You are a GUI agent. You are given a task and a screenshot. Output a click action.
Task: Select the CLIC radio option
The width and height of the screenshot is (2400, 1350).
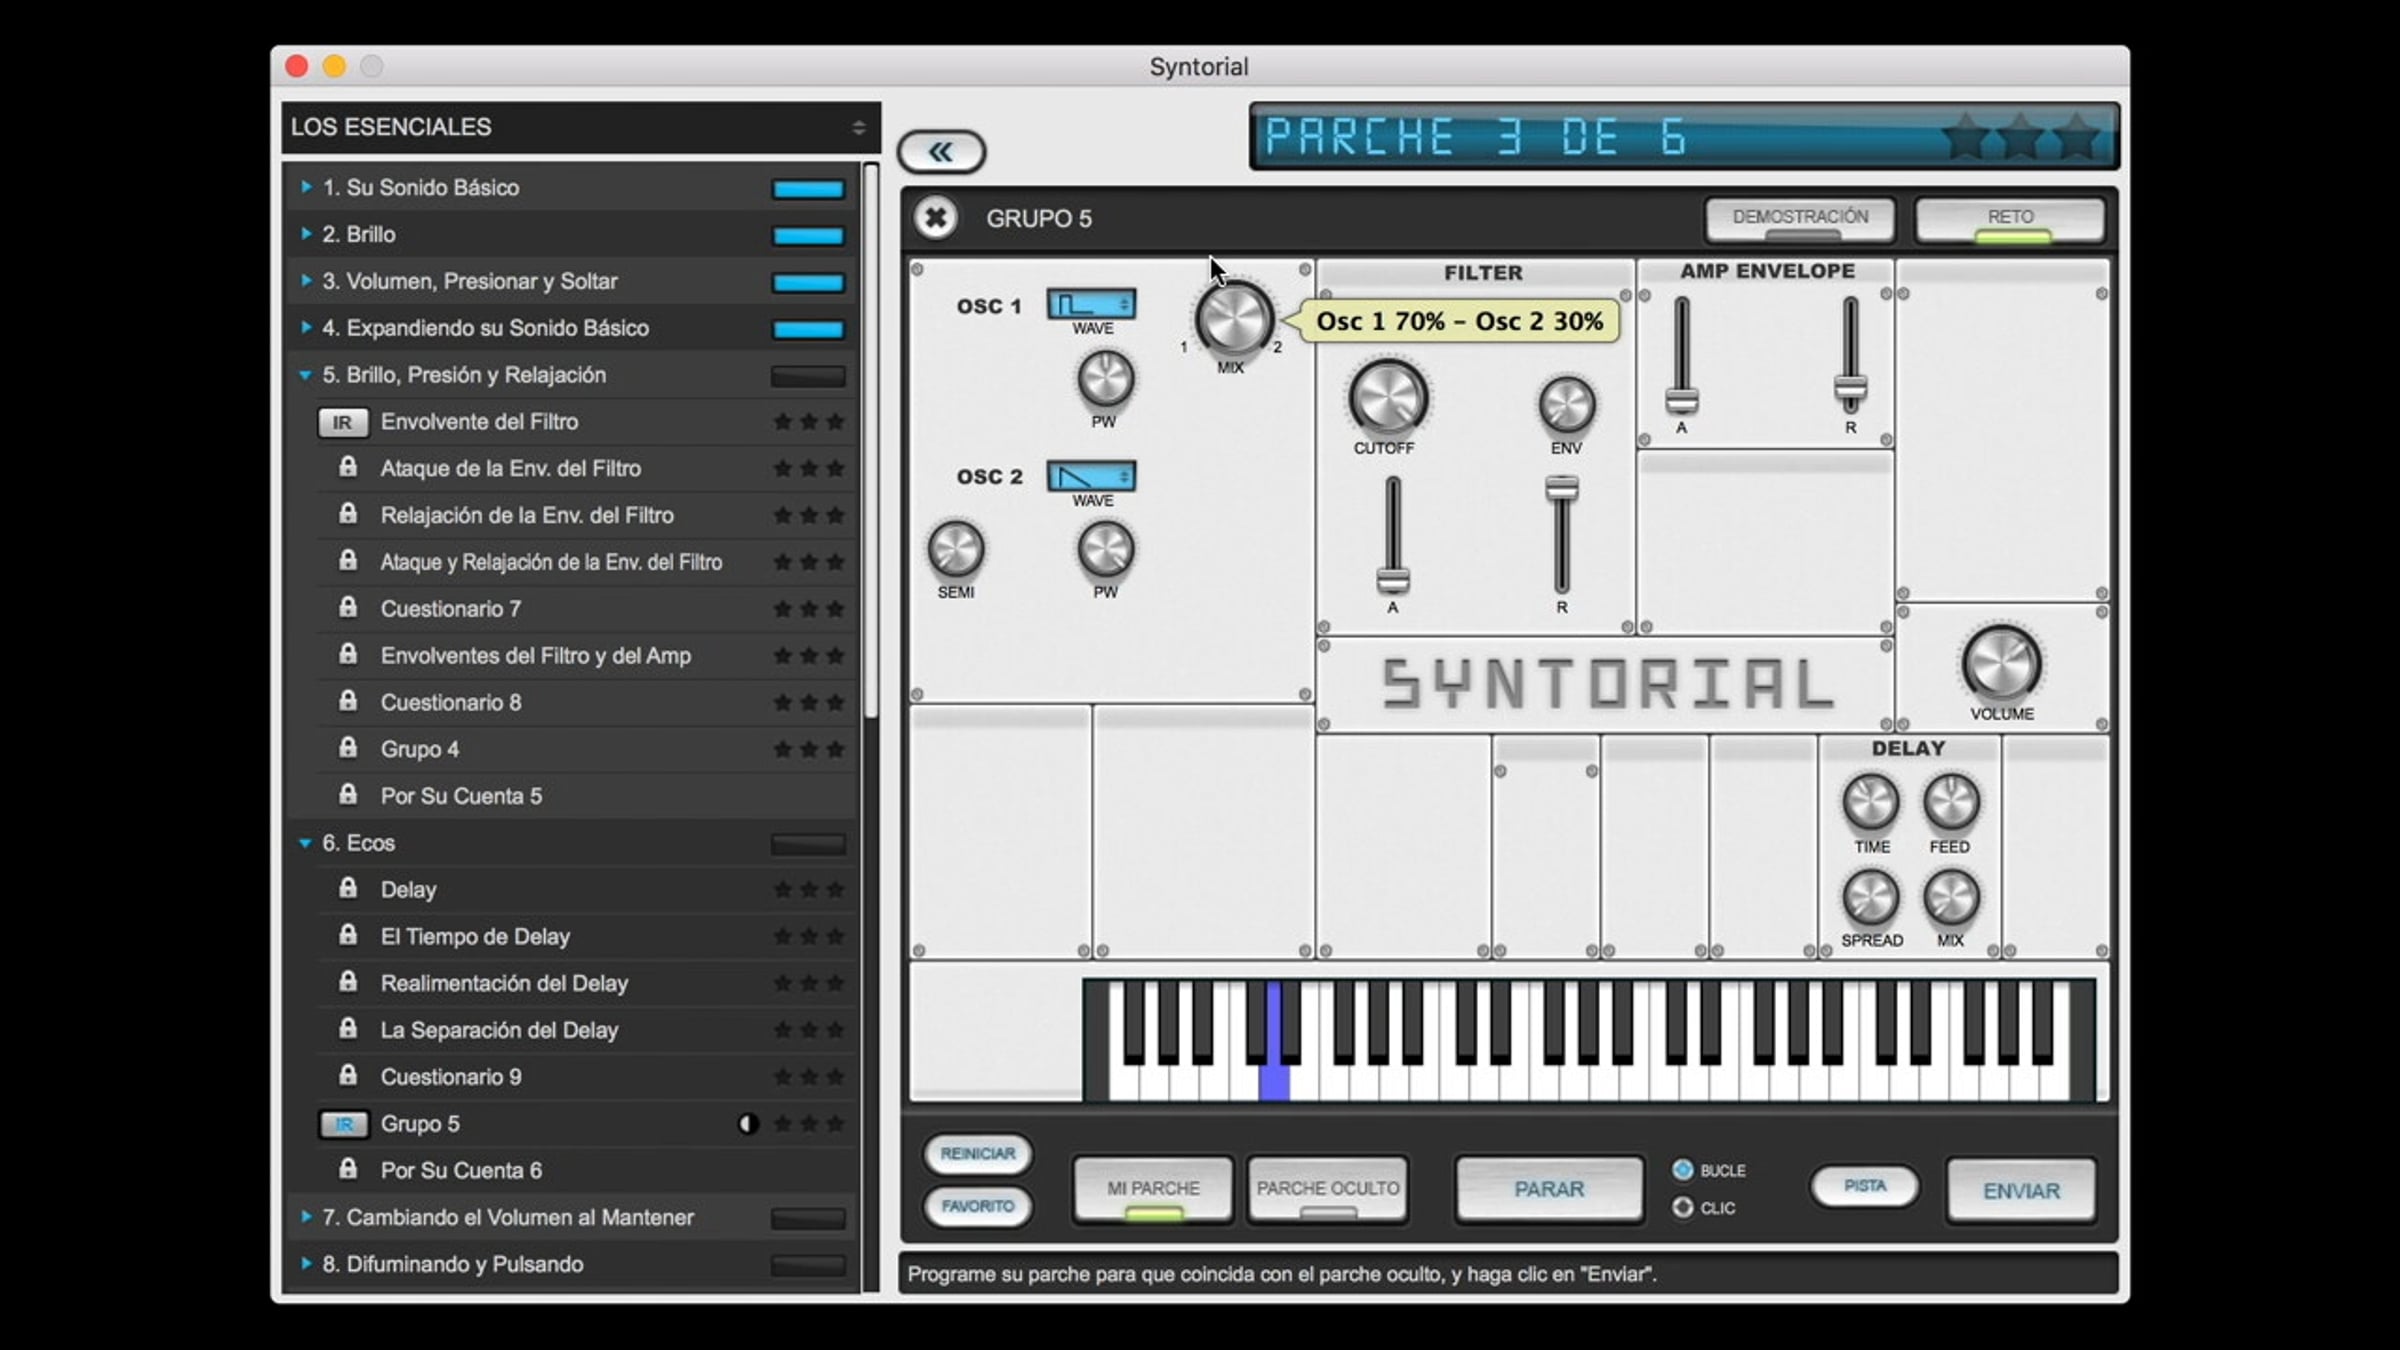(x=1683, y=1208)
